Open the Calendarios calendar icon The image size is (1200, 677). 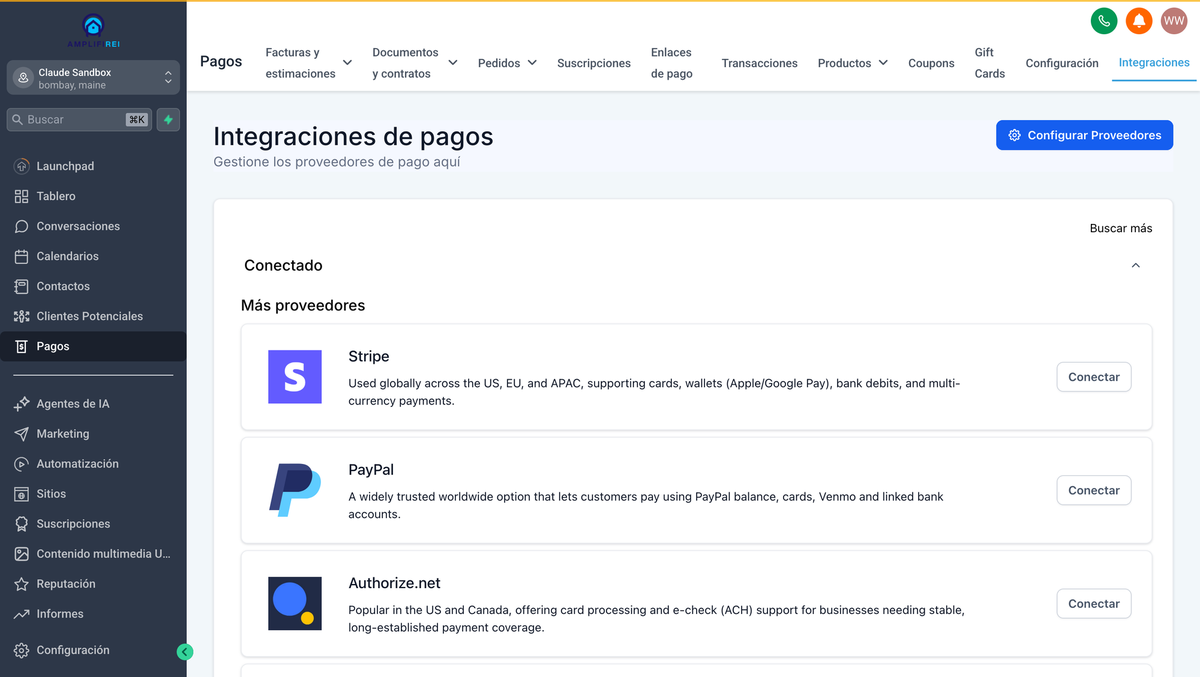pyautogui.click(x=22, y=256)
